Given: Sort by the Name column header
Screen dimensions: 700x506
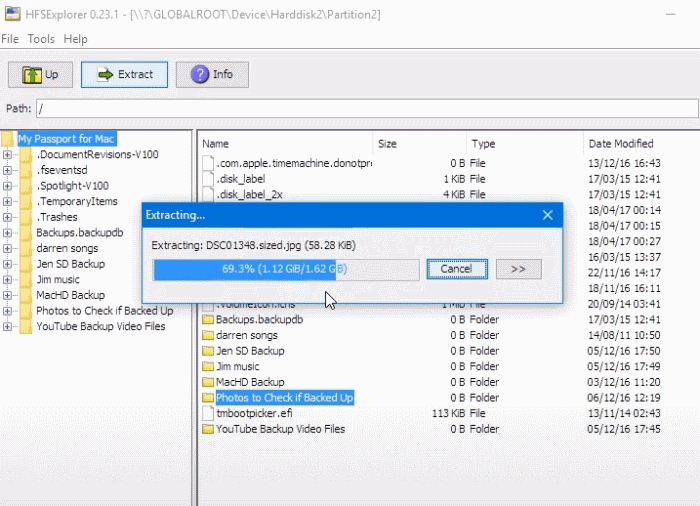Looking at the screenshot, I should (286, 144).
